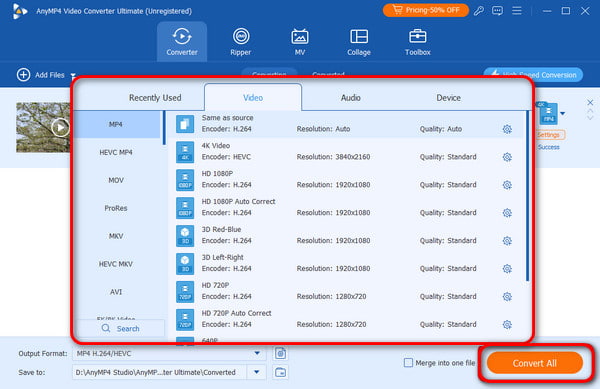Switch to the Video tab

pos(253,98)
